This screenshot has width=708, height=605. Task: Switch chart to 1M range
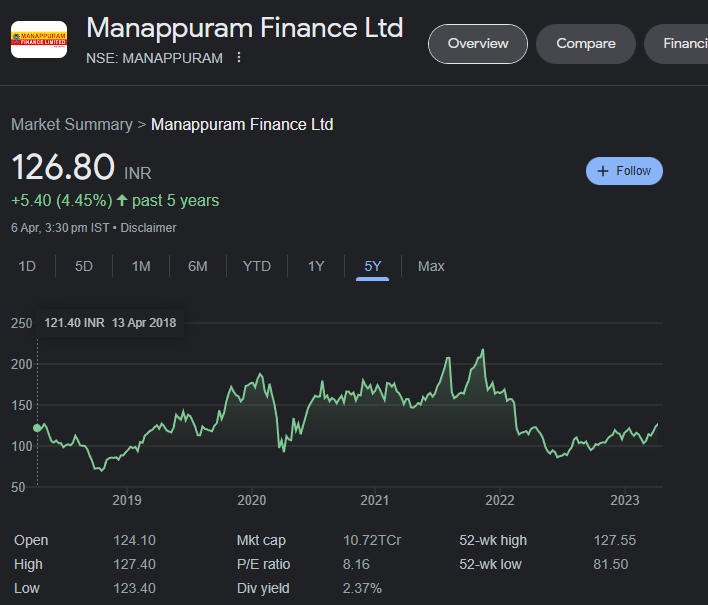pyautogui.click(x=141, y=266)
